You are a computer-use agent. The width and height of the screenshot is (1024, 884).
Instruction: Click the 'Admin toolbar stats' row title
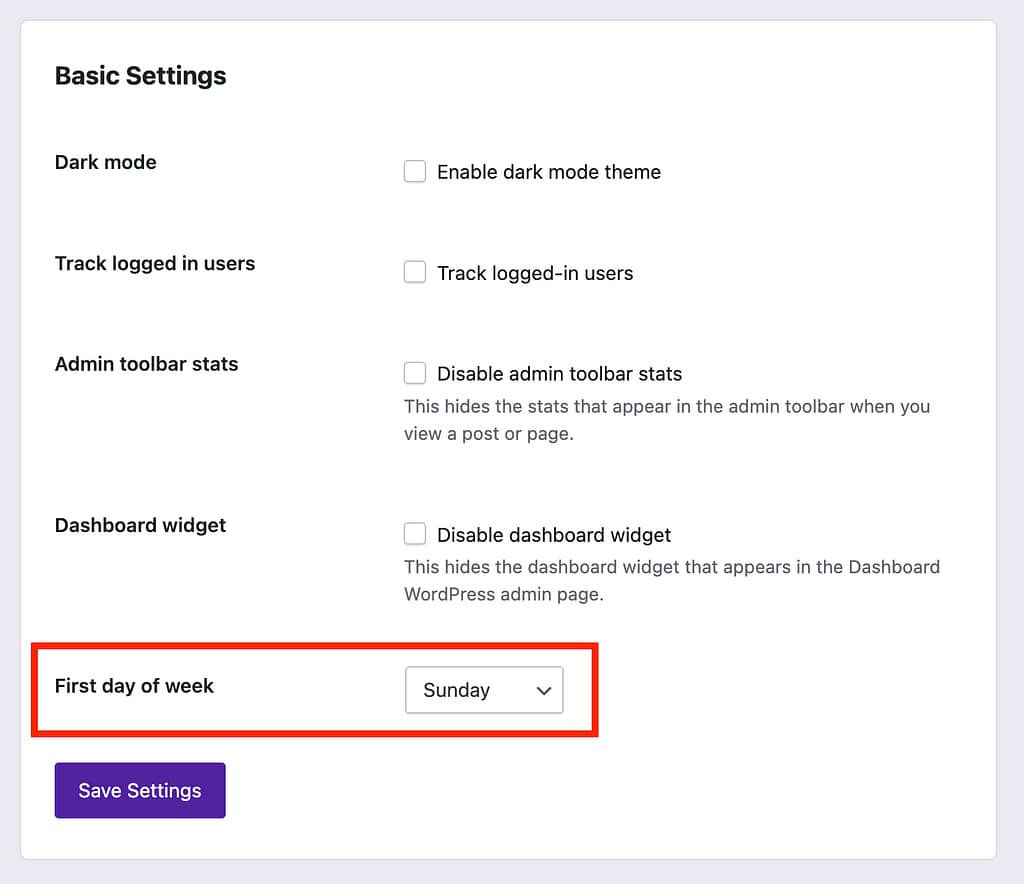coord(146,364)
